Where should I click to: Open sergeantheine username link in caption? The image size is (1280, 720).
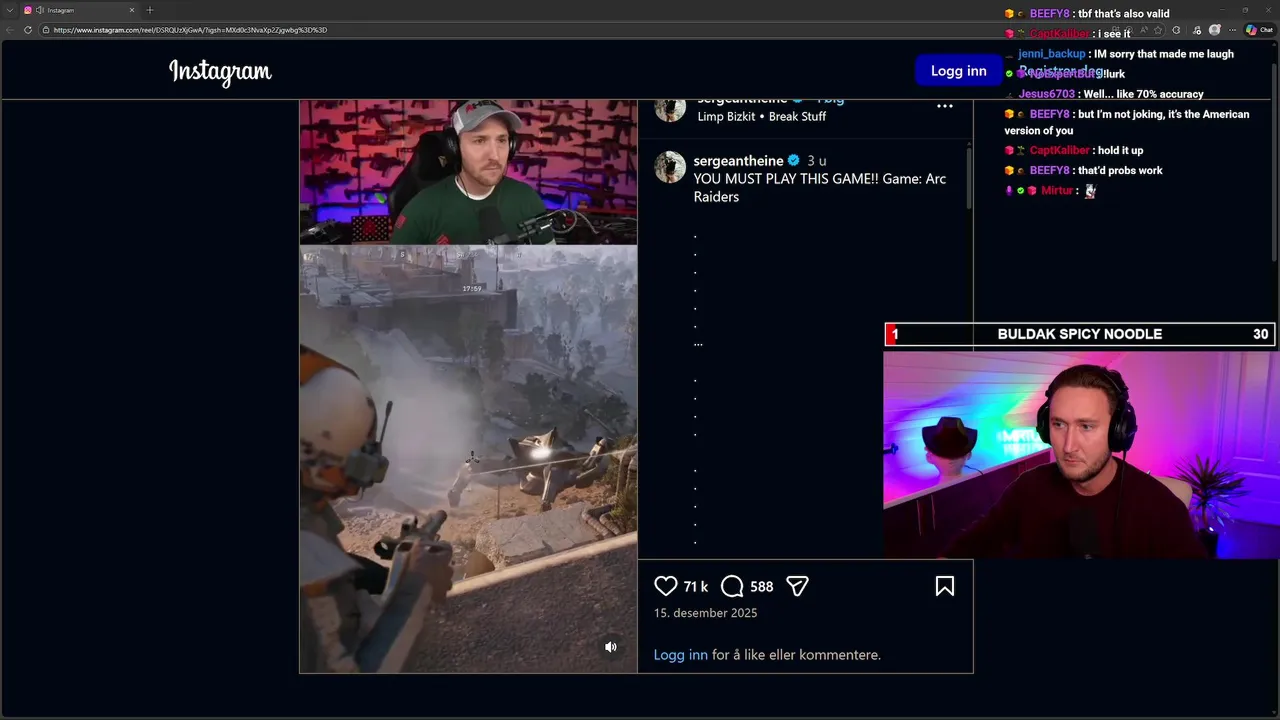[x=738, y=161]
